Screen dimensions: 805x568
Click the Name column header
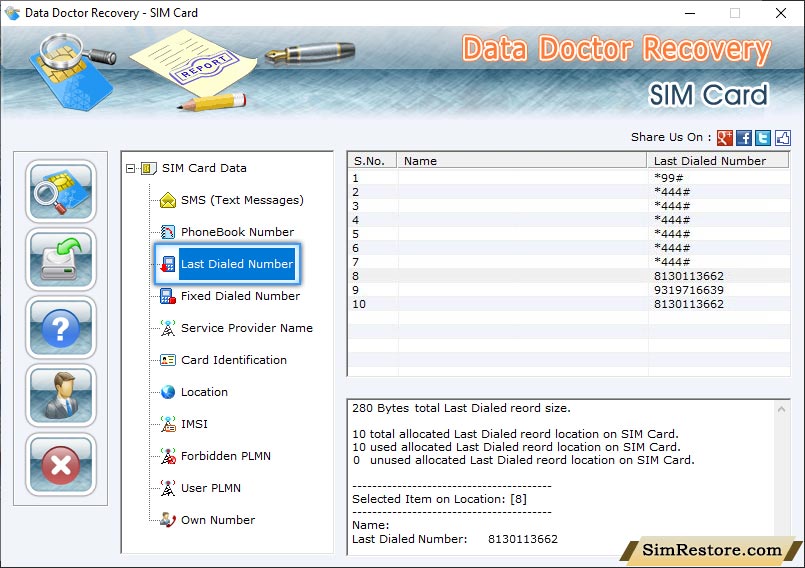coord(522,161)
